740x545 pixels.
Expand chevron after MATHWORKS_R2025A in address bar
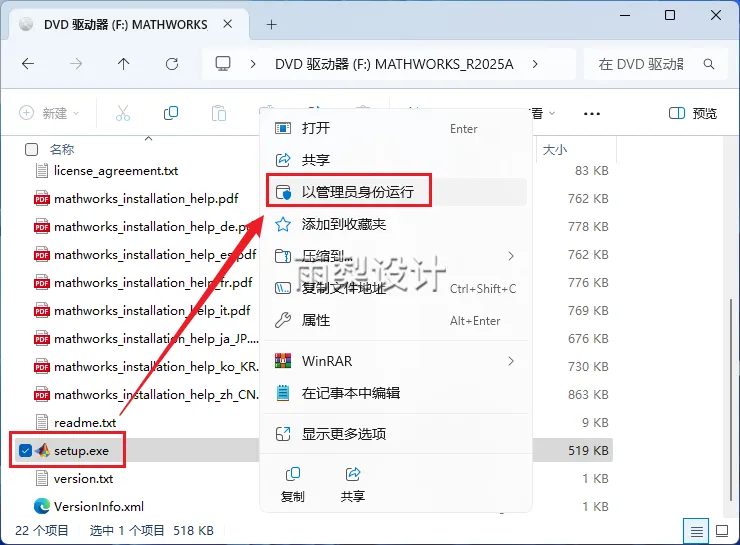(x=535, y=64)
